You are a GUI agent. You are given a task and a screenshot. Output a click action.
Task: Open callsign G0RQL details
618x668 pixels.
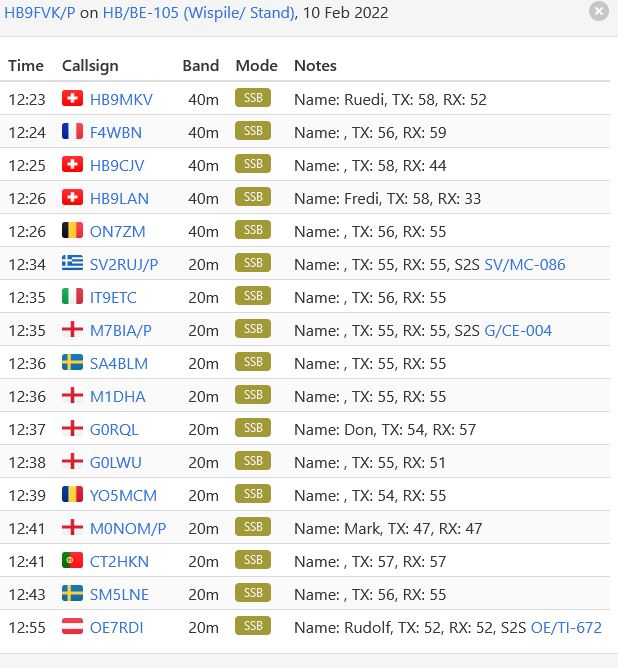(114, 430)
